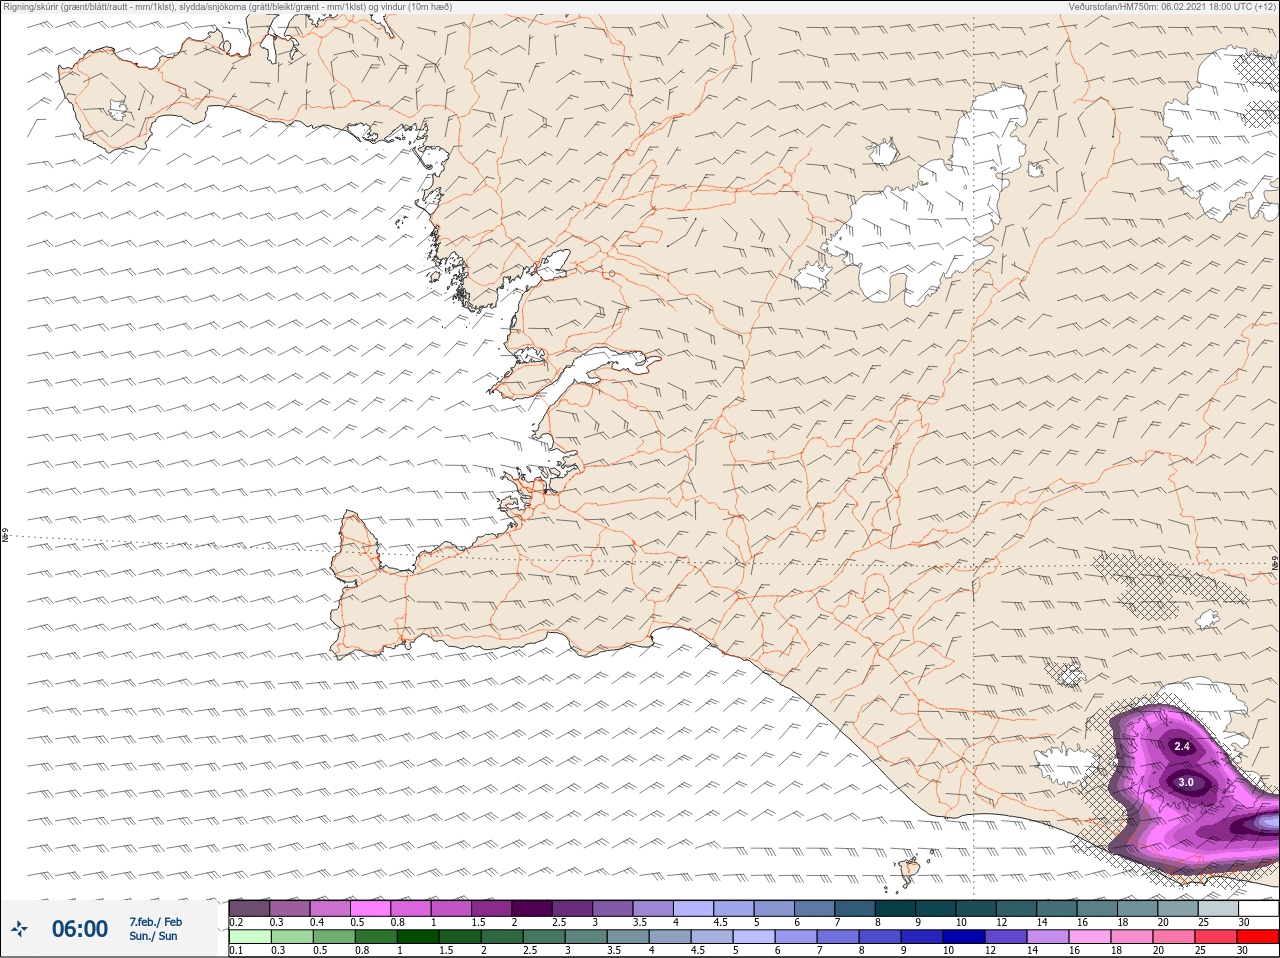The height and width of the screenshot is (958, 1280).
Task: Select top legend white swatch above 30
Action: click(x=1258, y=908)
